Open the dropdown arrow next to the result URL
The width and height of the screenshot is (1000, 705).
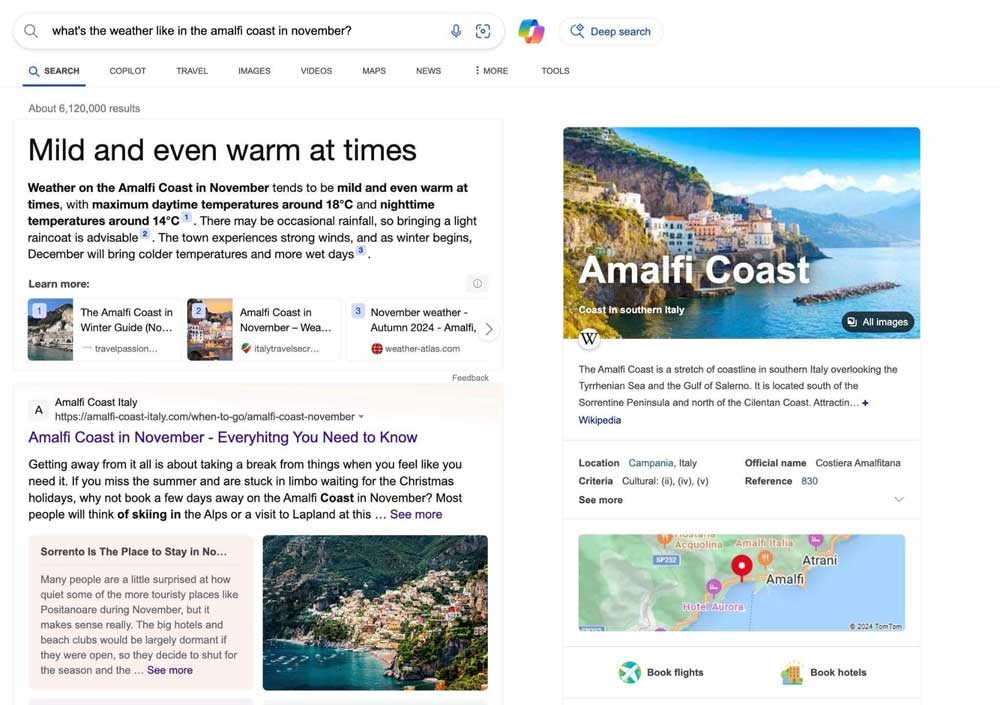[x=361, y=415]
